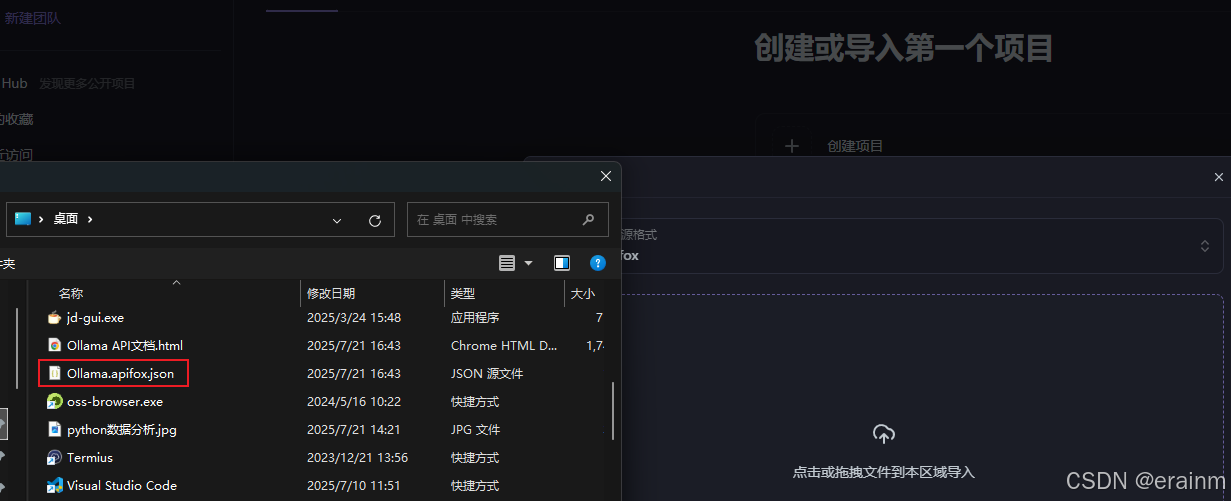Click the 在 桌面 中搜索 search field
The width and height of the screenshot is (1231, 501).
(x=508, y=219)
